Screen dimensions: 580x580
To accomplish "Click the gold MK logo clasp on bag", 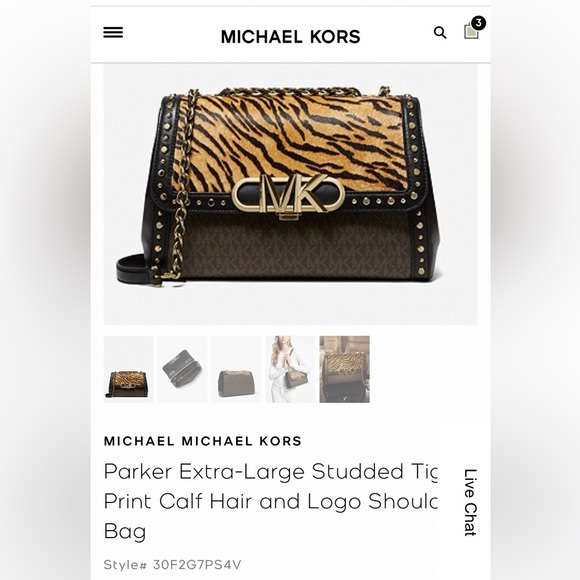I will 289,195.
